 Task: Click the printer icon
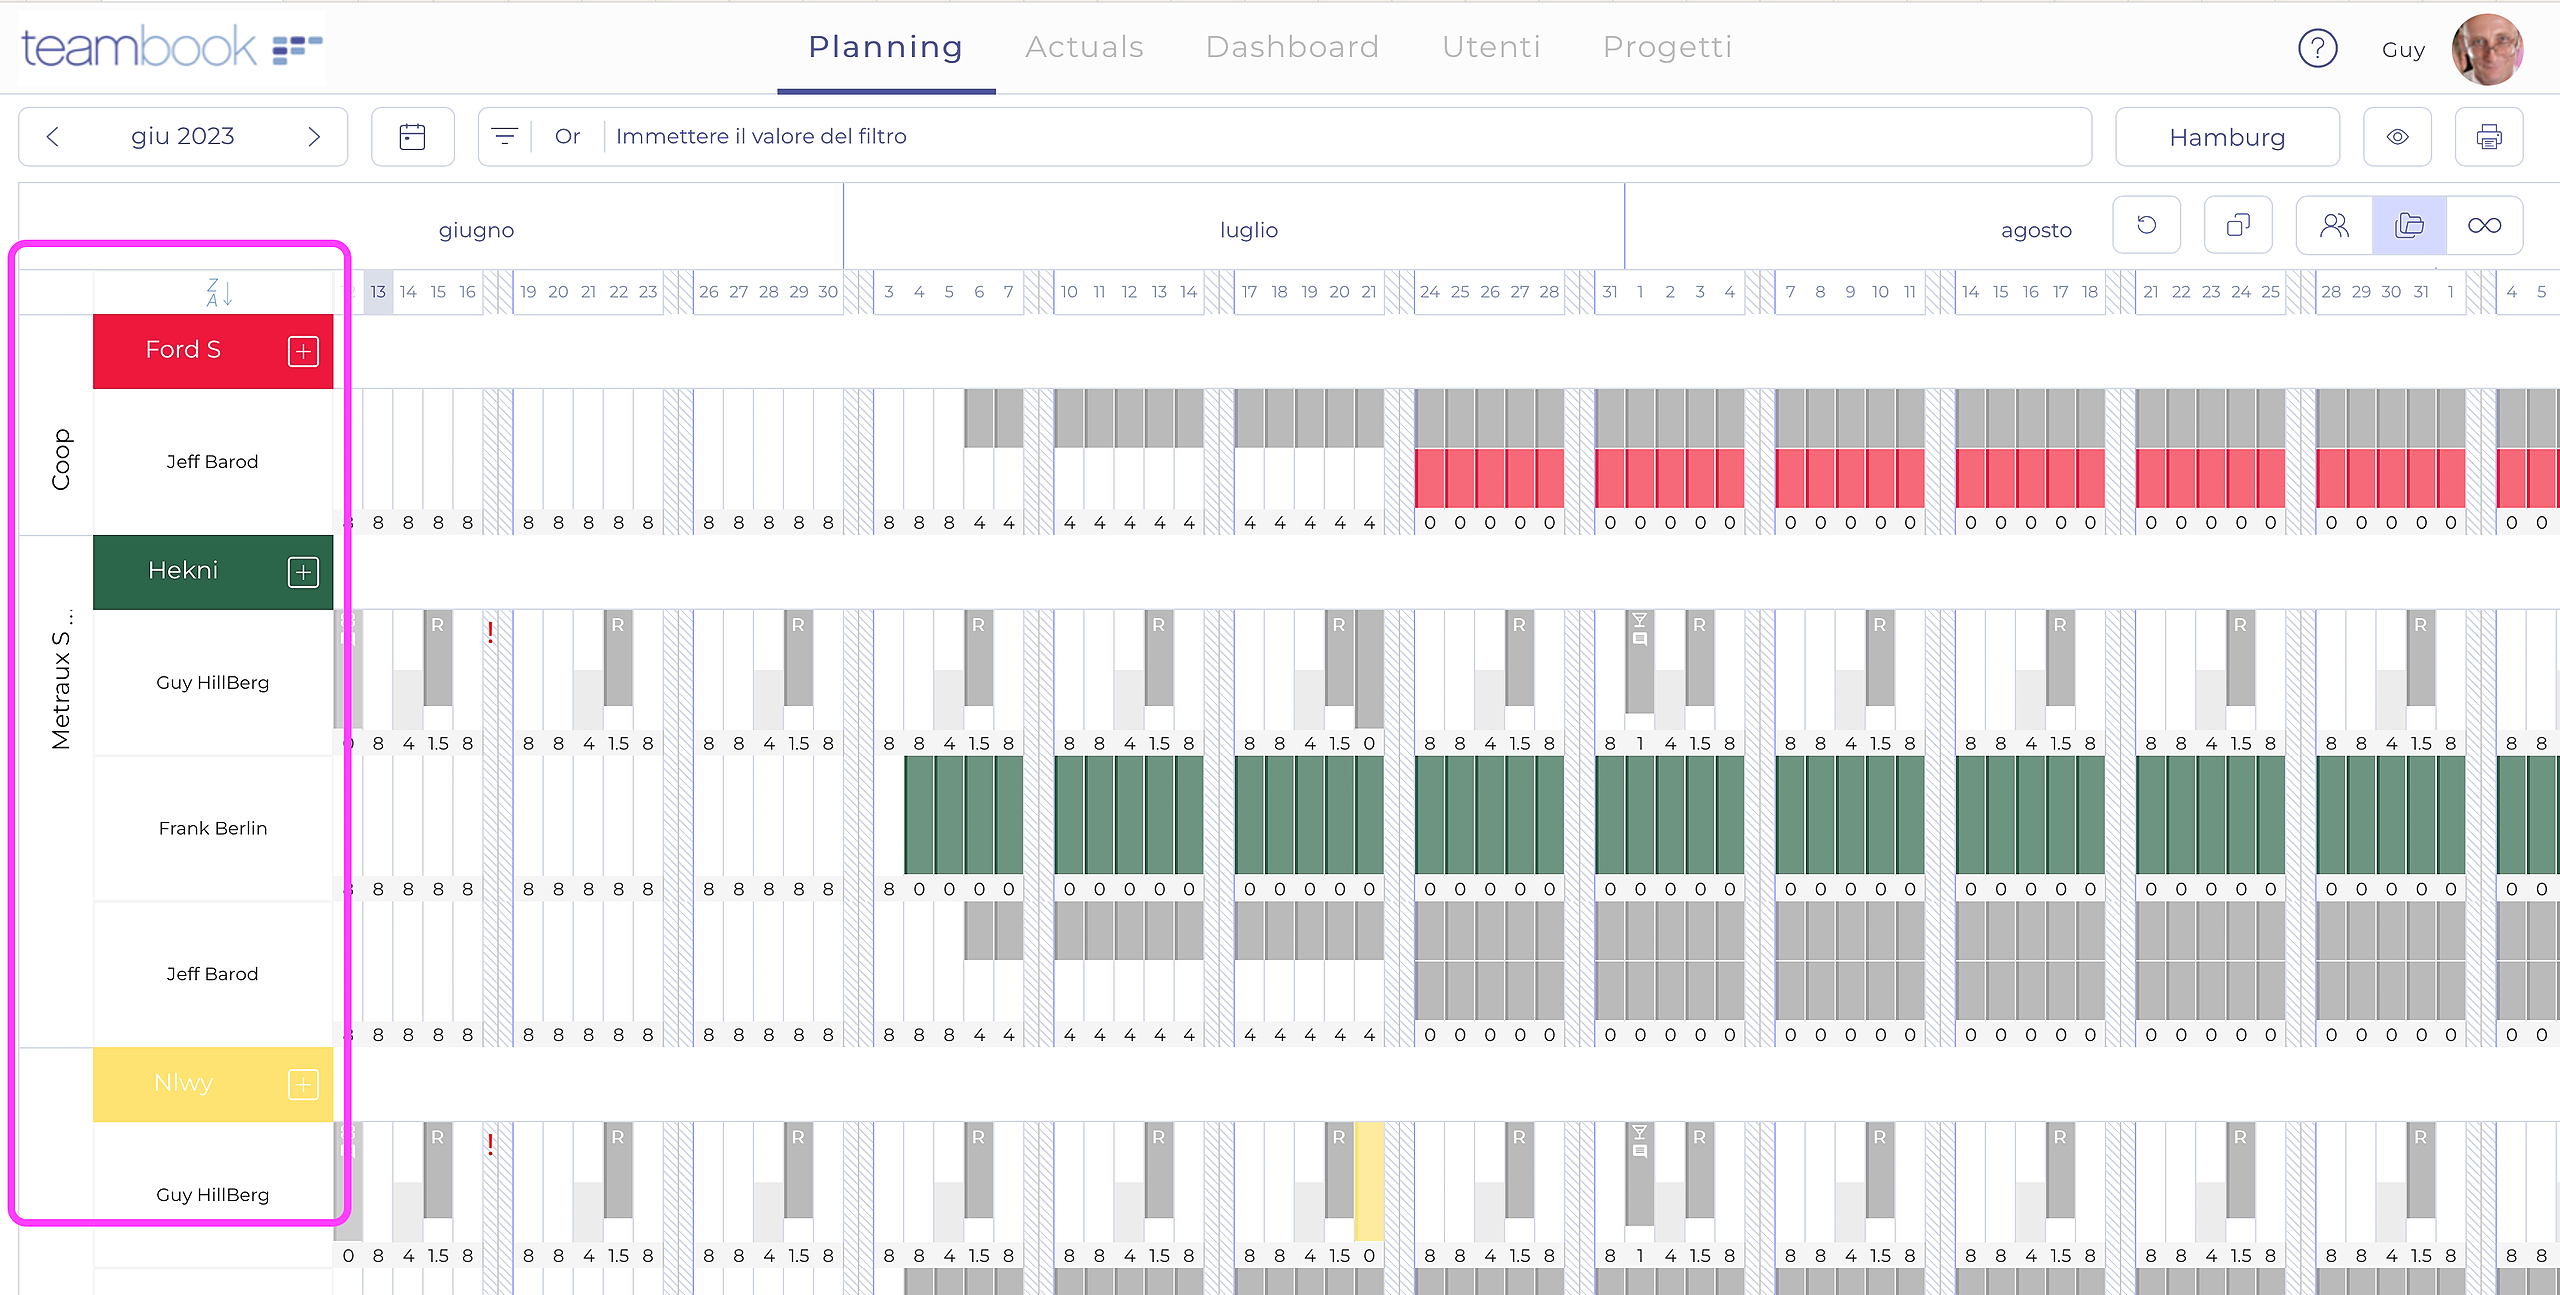pyautogui.click(x=2489, y=137)
